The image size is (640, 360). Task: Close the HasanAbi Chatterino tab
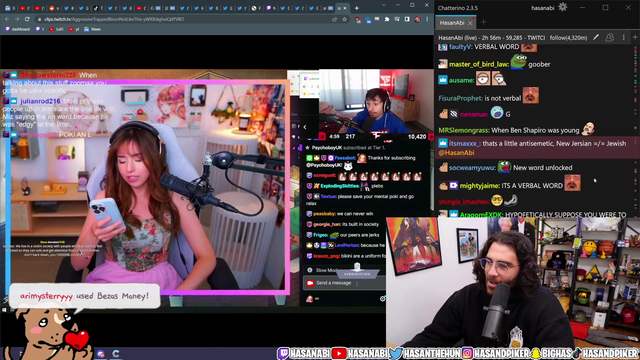point(470,23)
